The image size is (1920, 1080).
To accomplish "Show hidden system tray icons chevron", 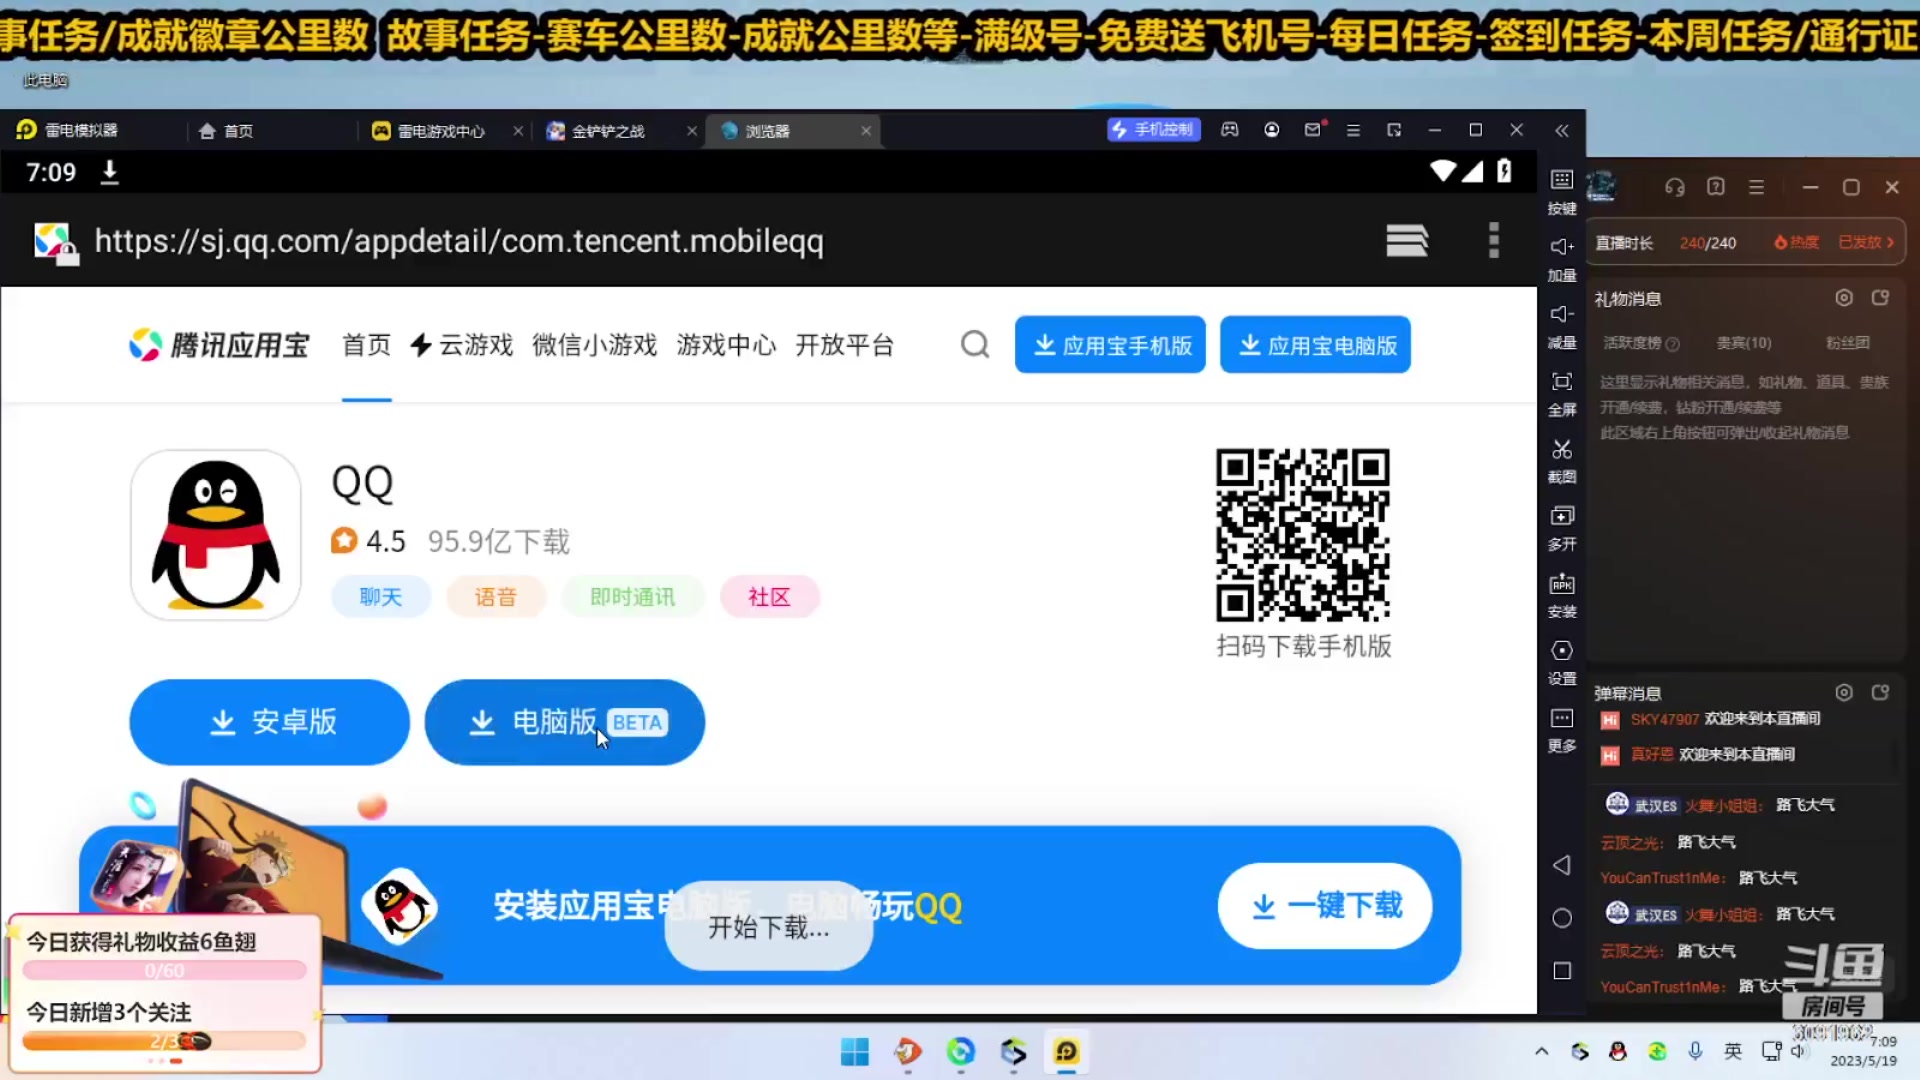I will [x=1541, y=1051].
